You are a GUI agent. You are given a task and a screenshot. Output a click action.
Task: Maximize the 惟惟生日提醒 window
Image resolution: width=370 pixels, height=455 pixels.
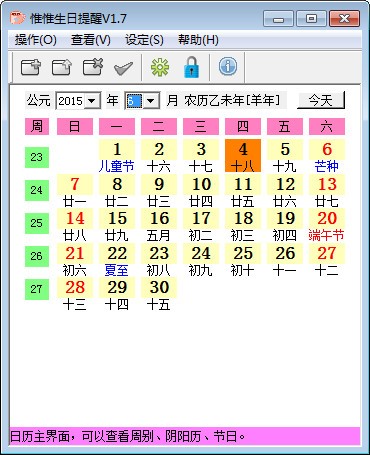pyautogui.click(x=311, y=18)
